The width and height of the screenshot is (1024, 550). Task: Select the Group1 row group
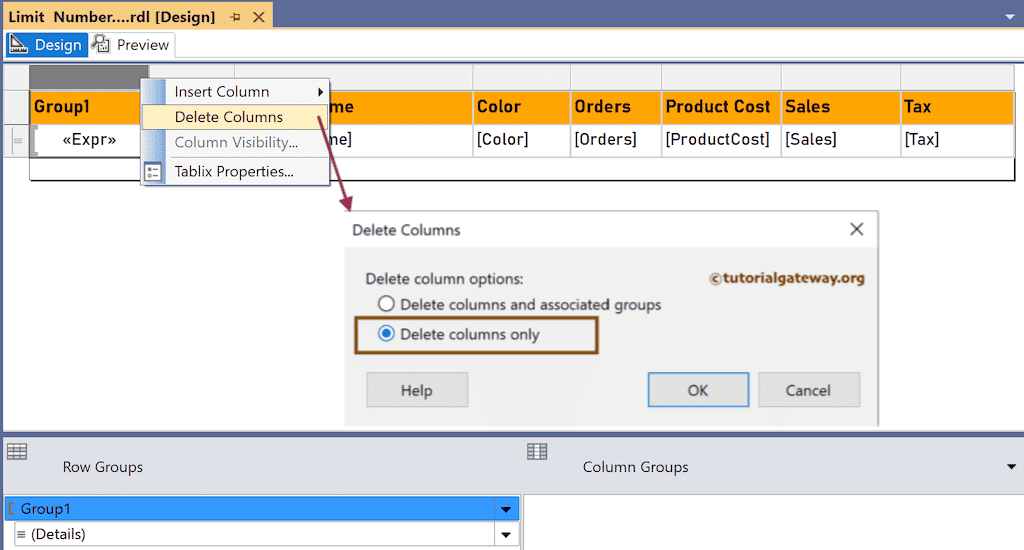pos(250,509)
